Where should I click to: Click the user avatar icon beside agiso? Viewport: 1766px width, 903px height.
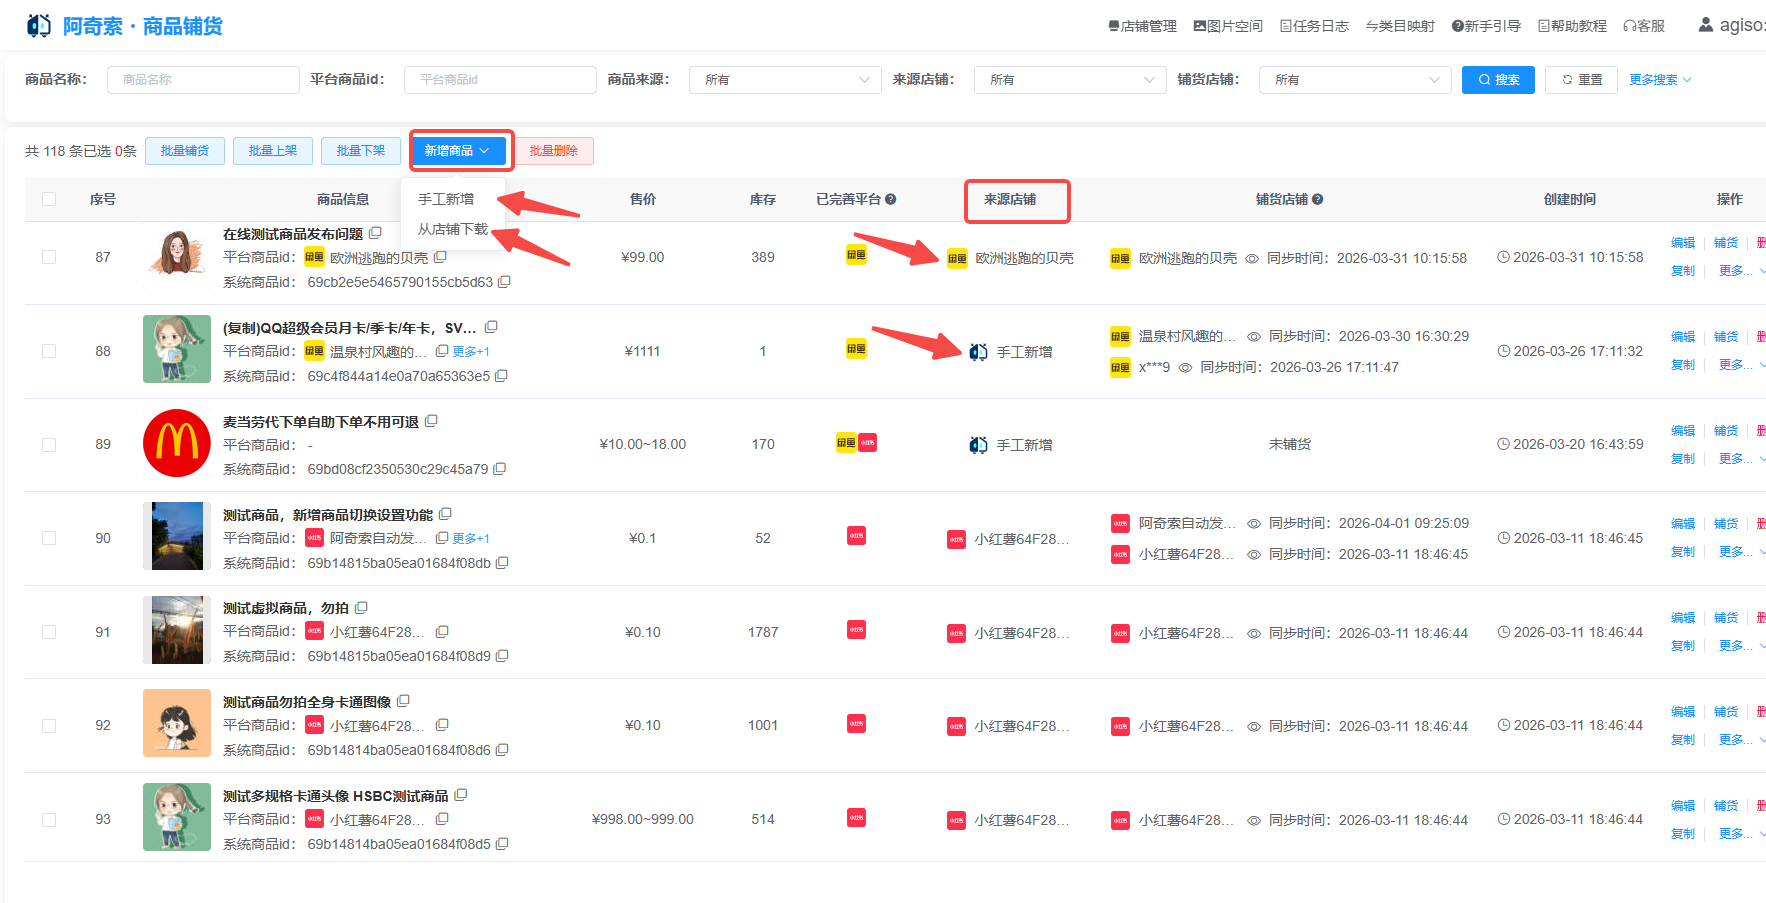coord(1706,24)
